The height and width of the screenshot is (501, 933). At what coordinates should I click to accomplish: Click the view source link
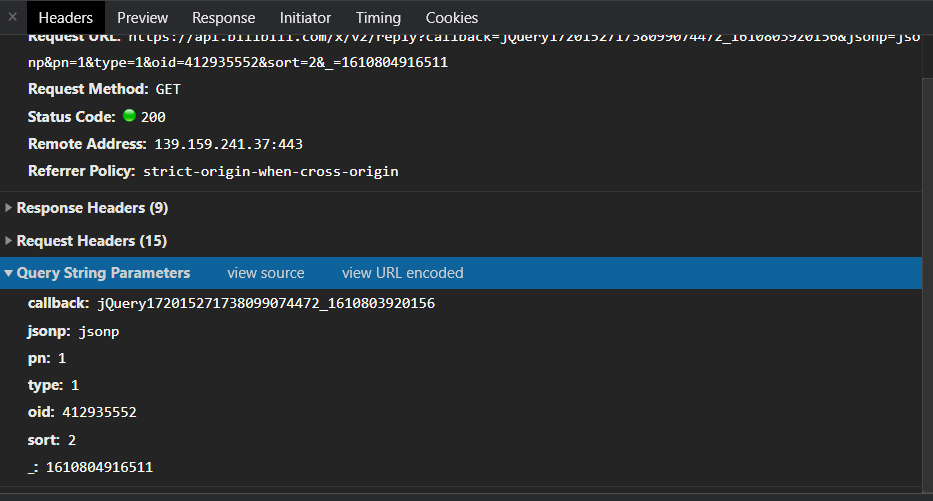pyautogui.click(x=266, y=273)
